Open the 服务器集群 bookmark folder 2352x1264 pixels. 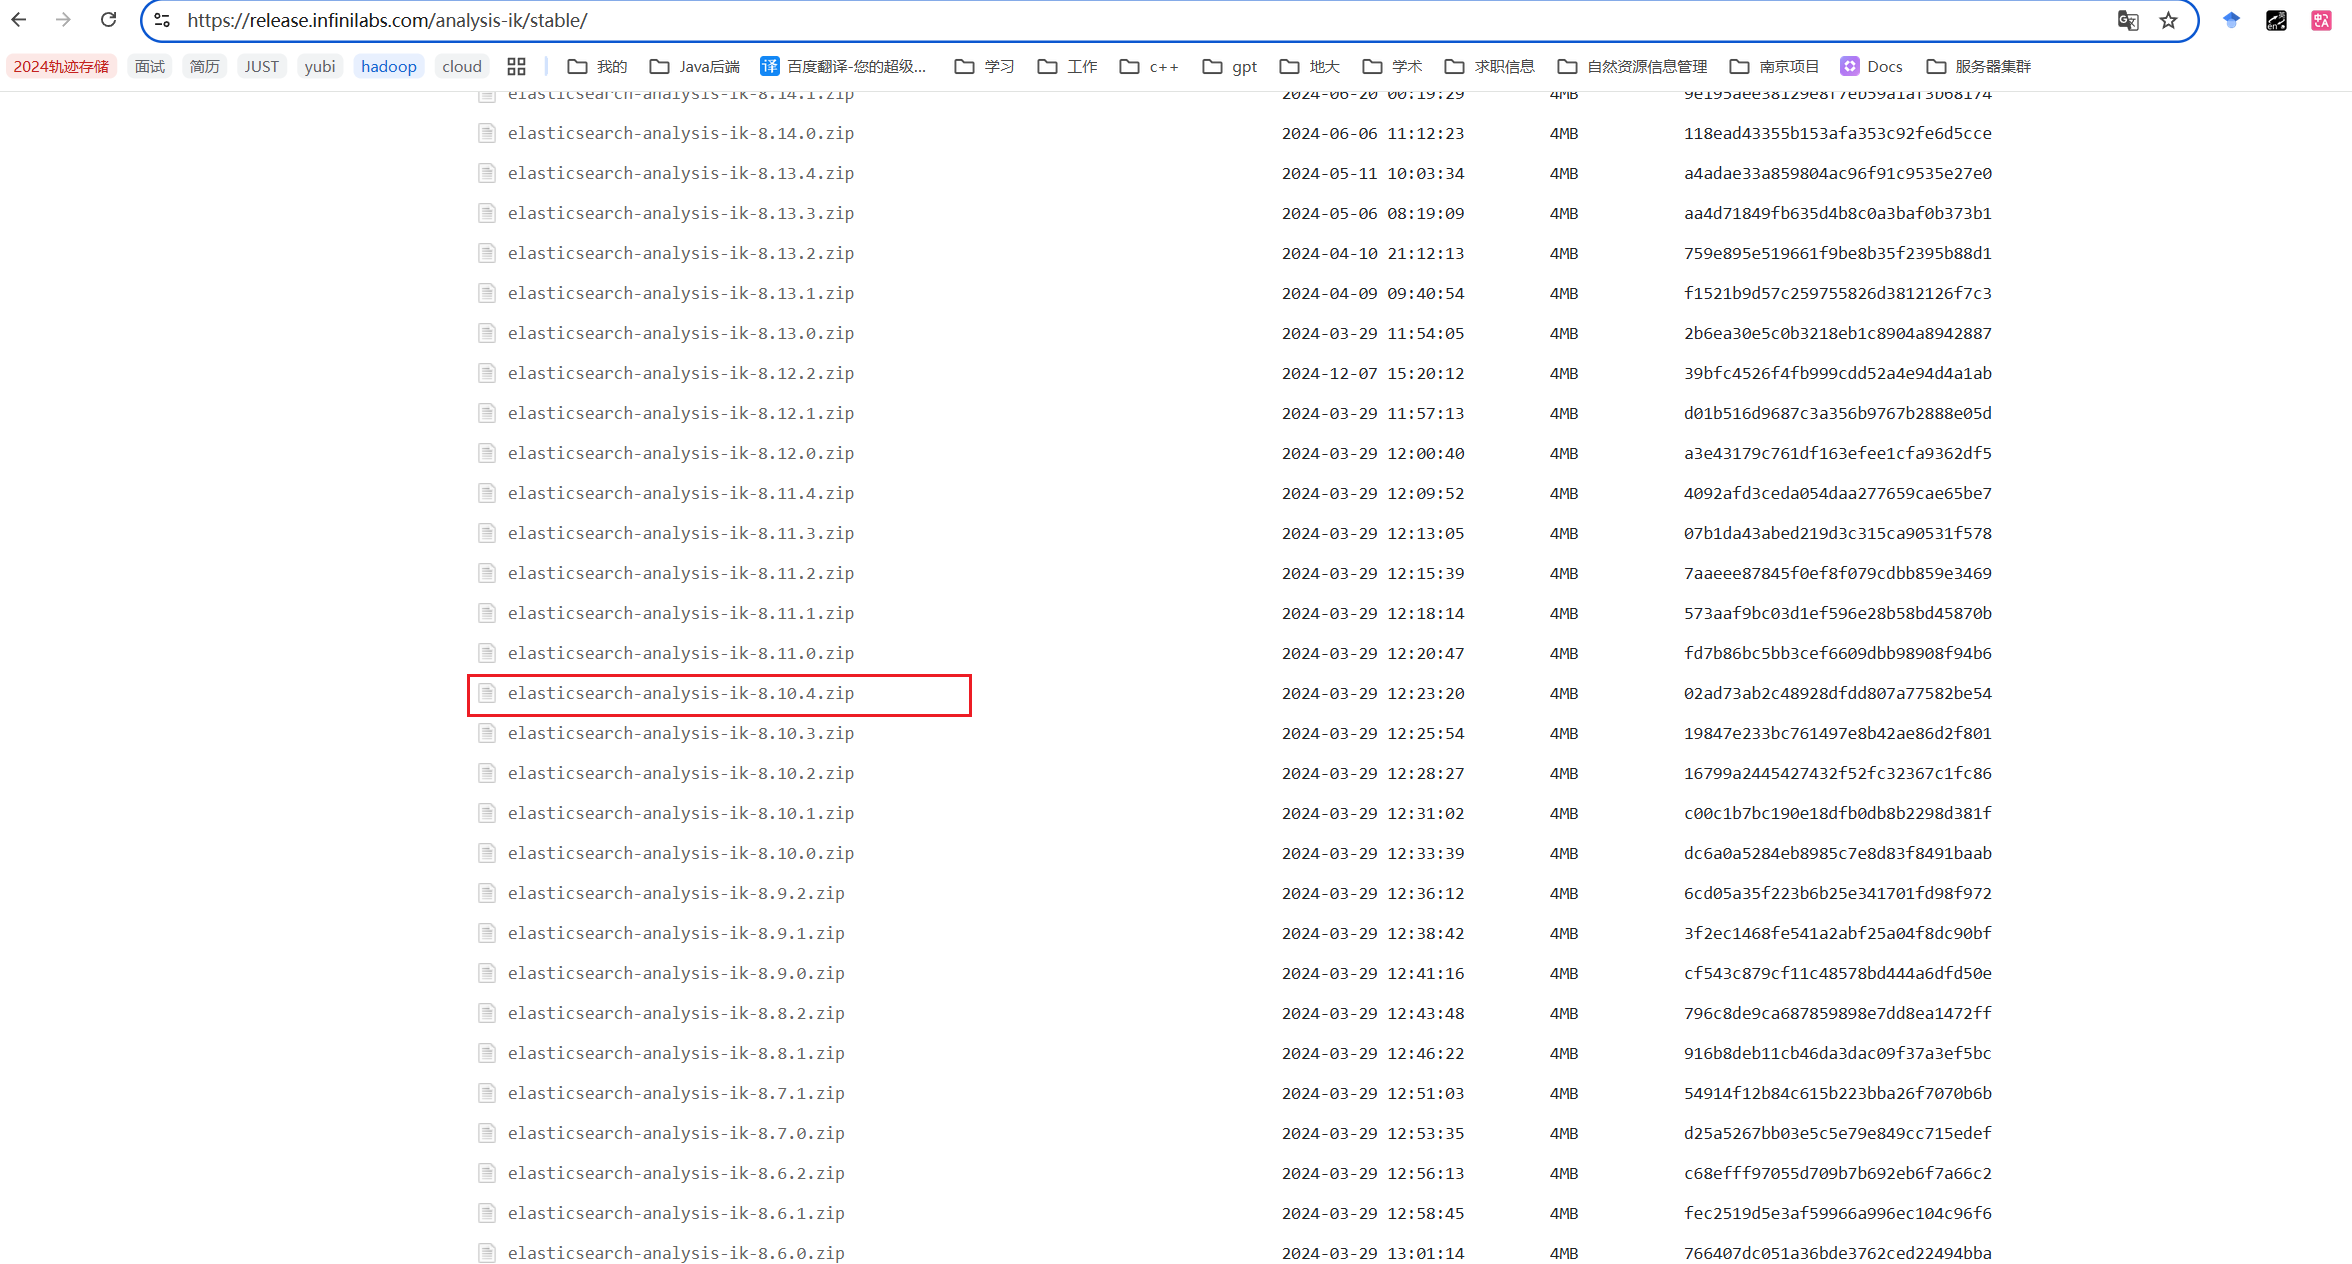1978,66
